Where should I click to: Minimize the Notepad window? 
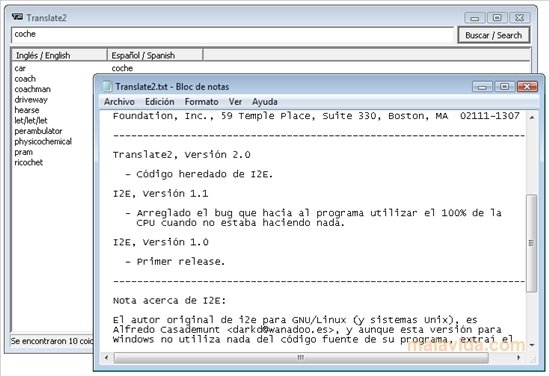click(482, 86)
